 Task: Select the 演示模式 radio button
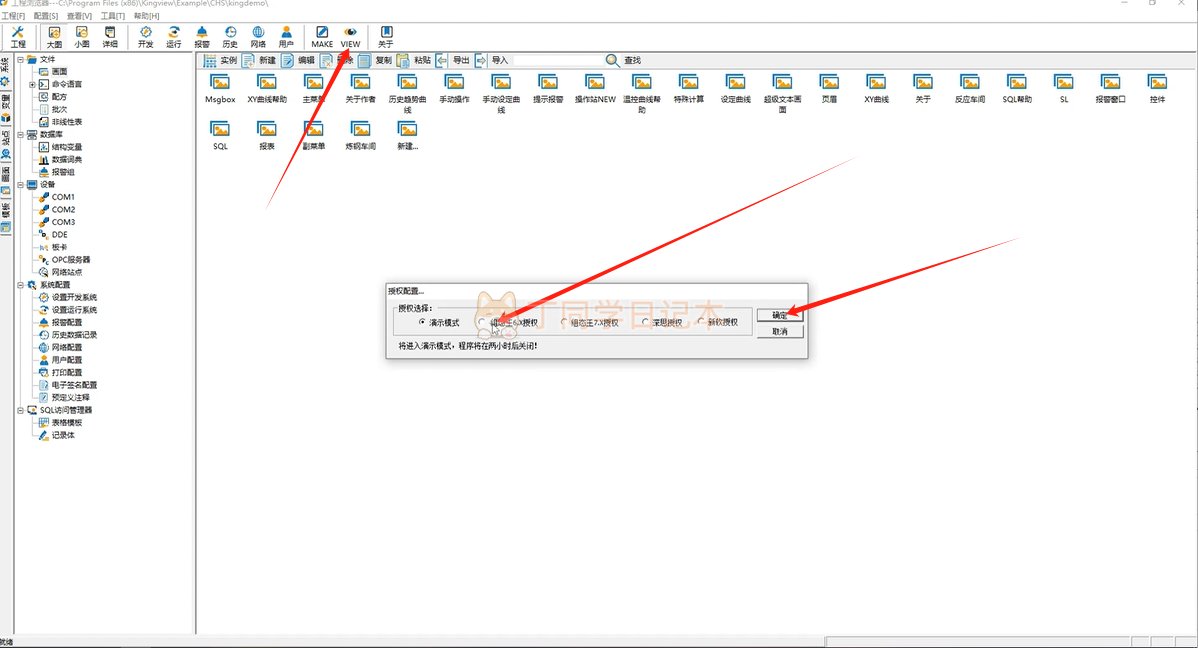(422, 322)
